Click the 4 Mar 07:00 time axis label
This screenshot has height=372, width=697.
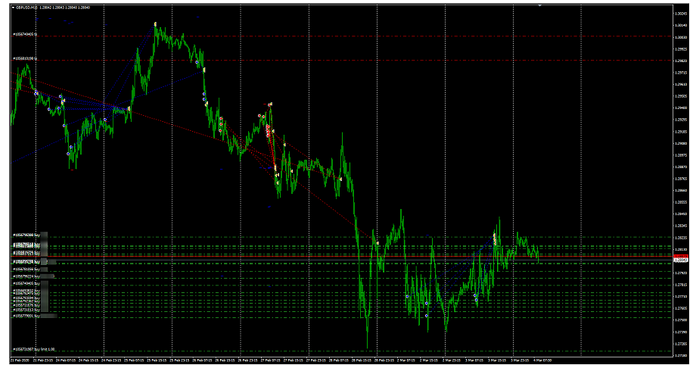[542, 360]
